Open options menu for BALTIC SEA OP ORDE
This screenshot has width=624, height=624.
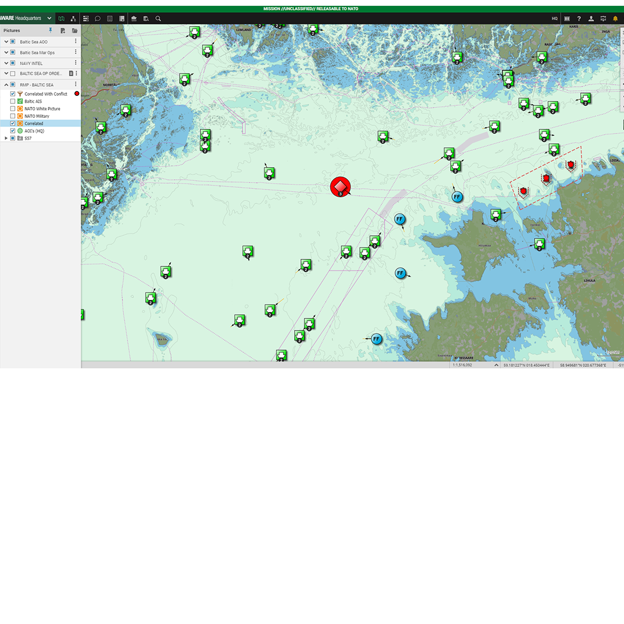coord(76,73)
